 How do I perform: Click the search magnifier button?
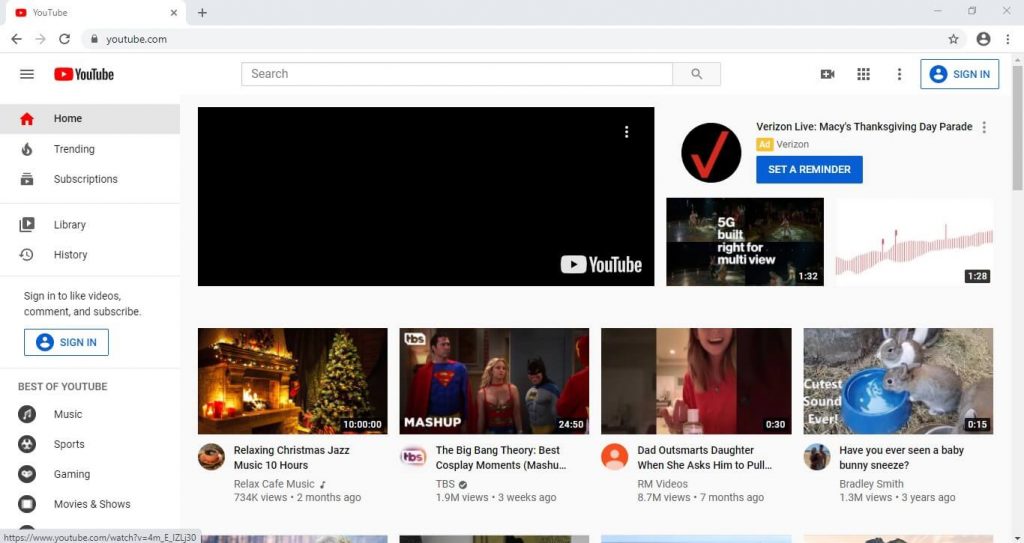click(697, 74)
